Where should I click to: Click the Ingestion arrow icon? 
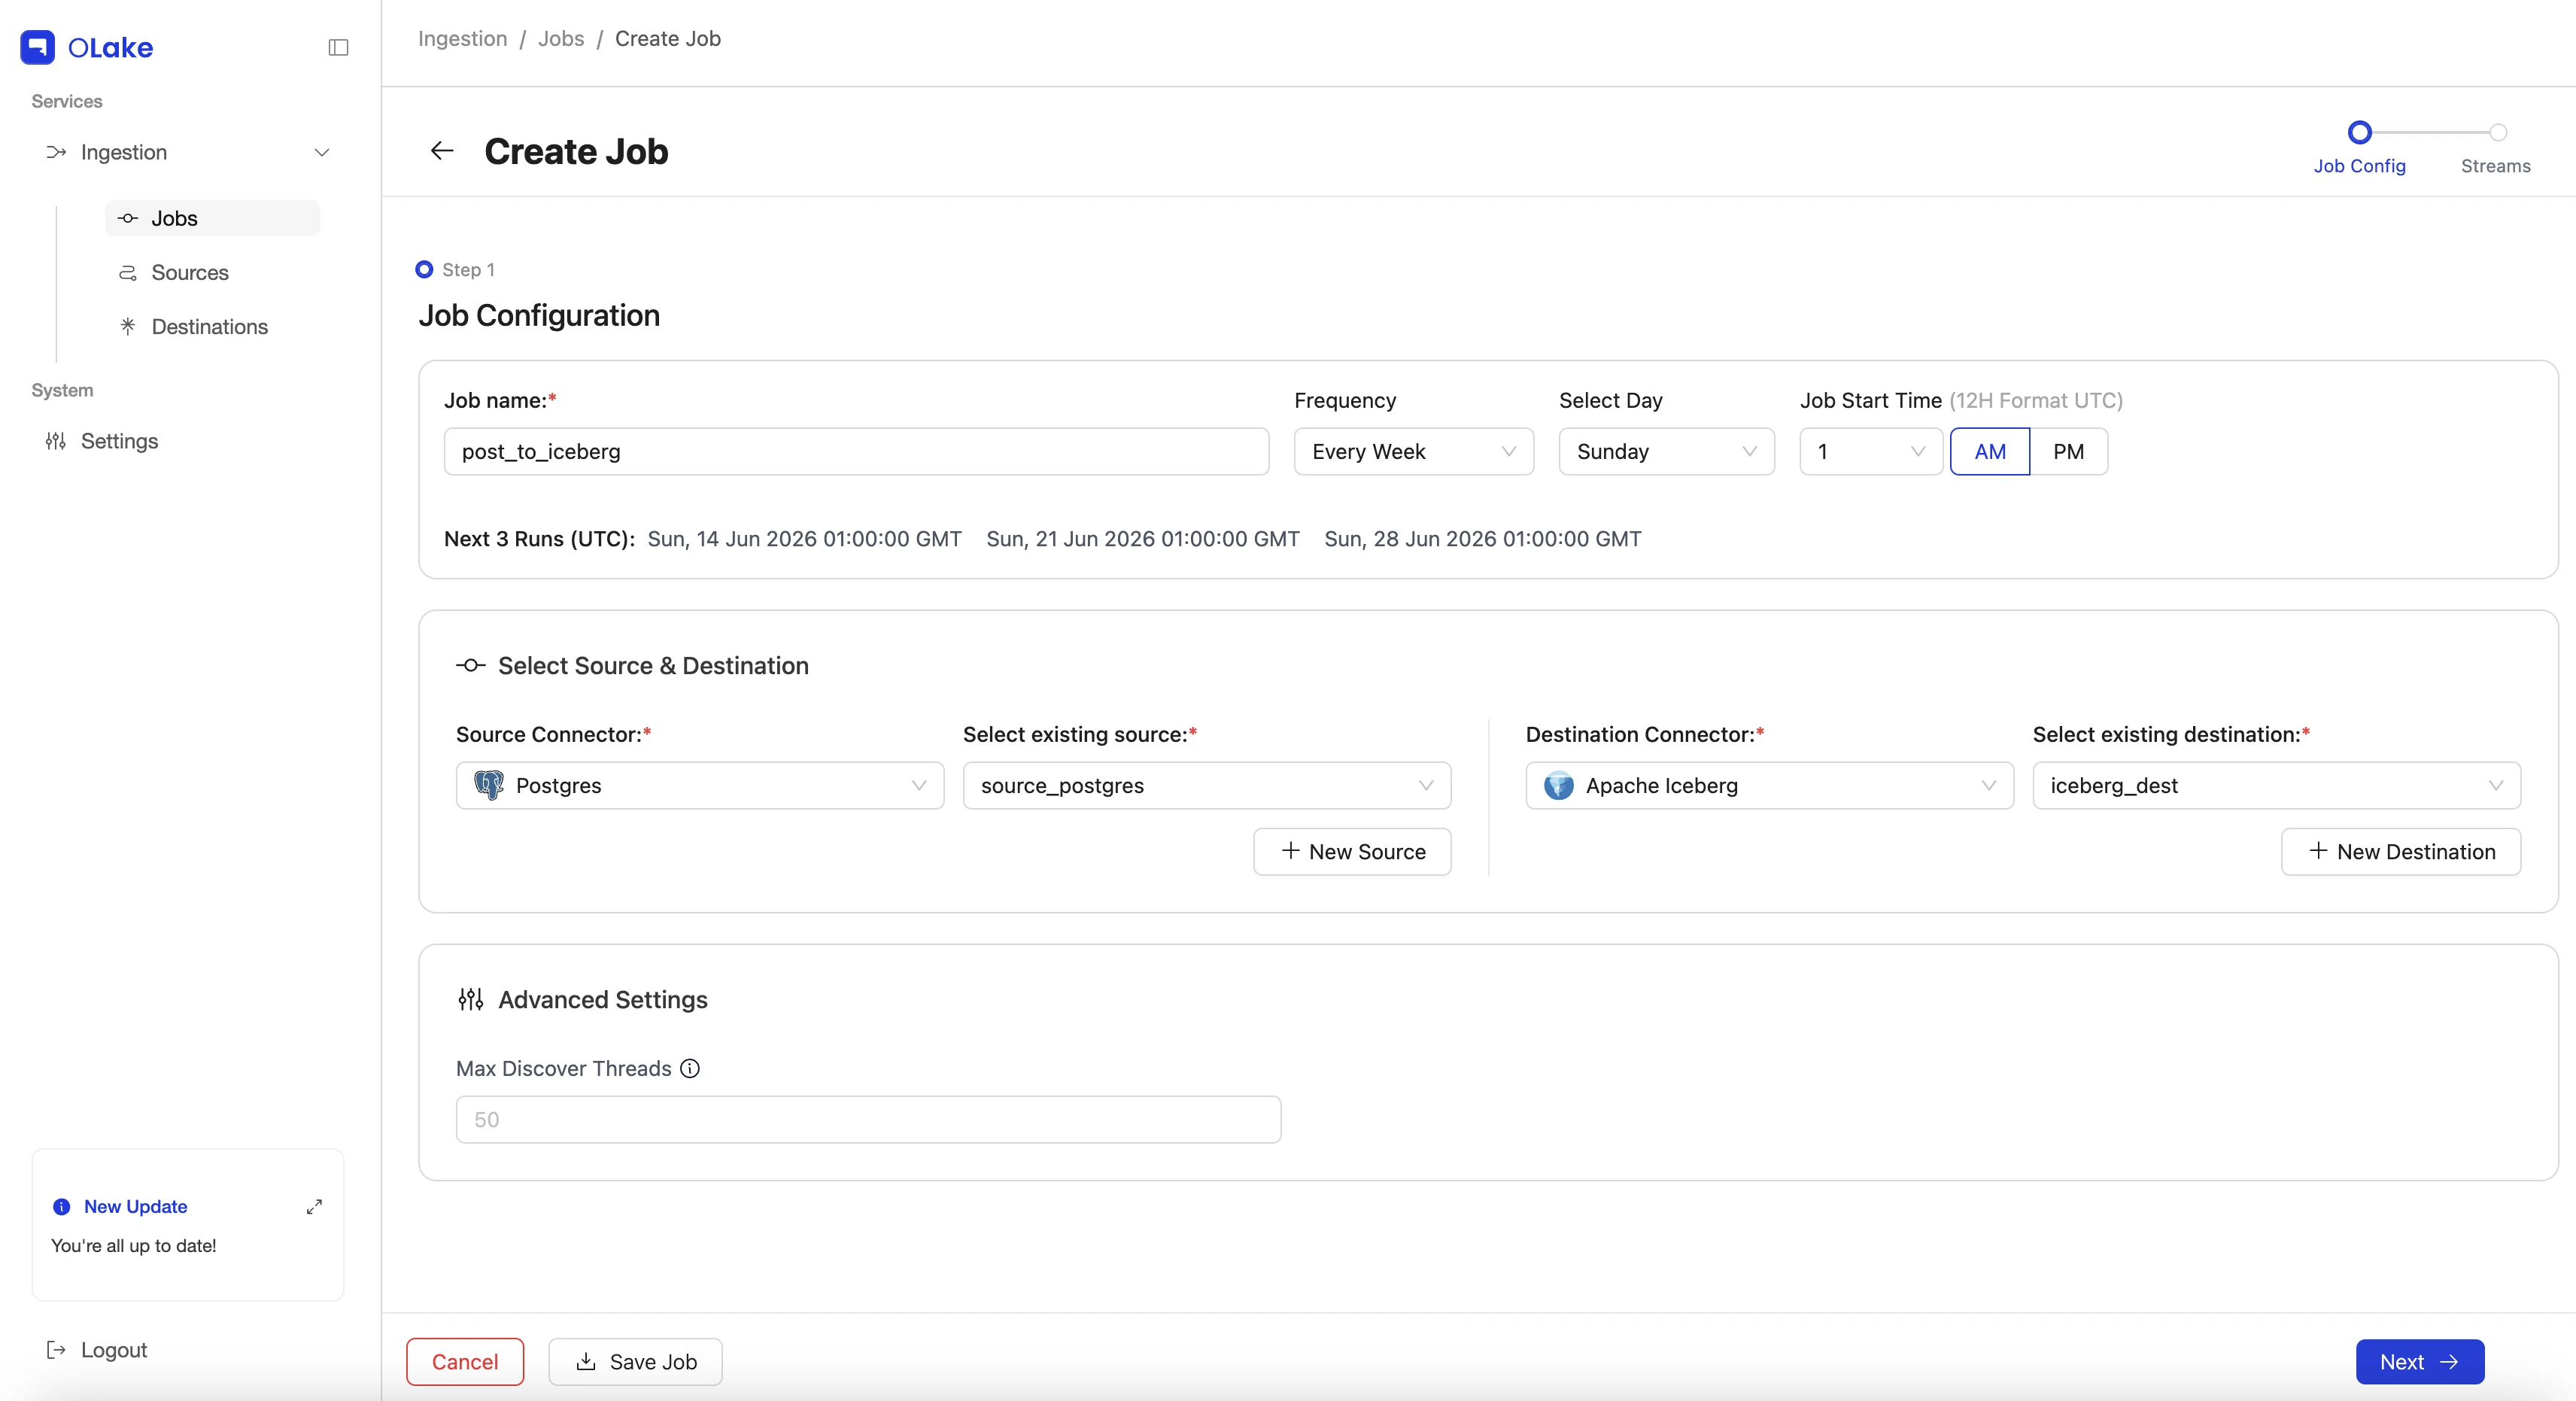coord(56,152)
